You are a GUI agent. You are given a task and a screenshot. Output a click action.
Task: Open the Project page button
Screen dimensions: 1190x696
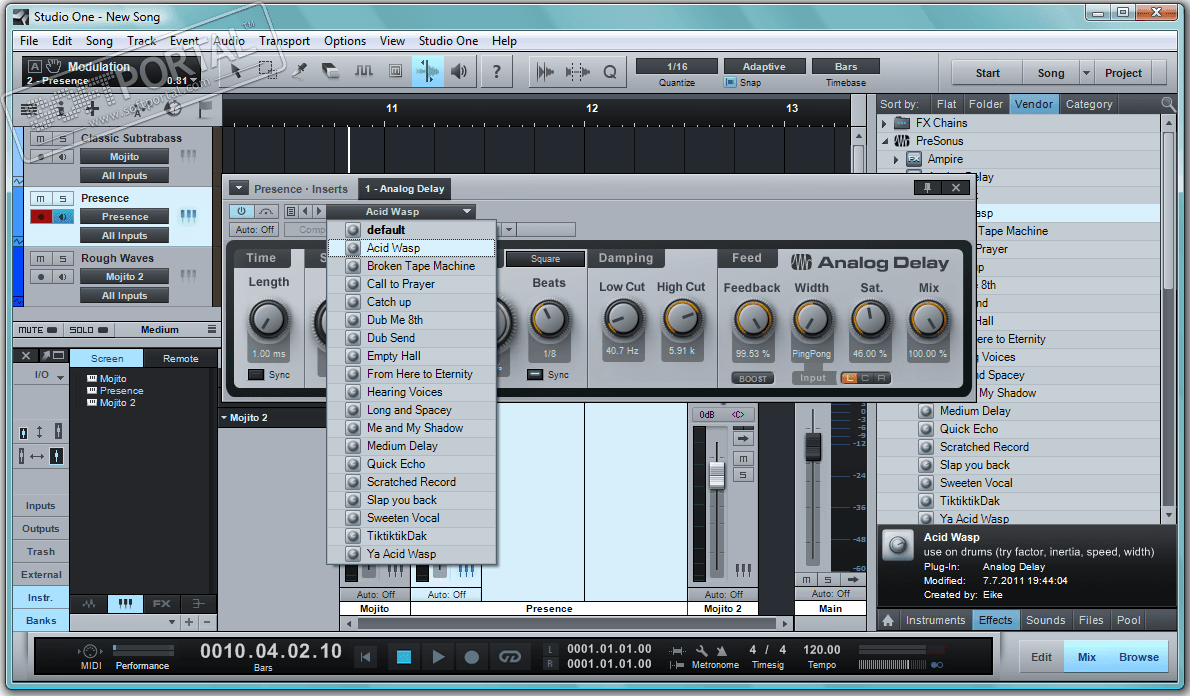pyautogui.click(x=1122, y=73)
